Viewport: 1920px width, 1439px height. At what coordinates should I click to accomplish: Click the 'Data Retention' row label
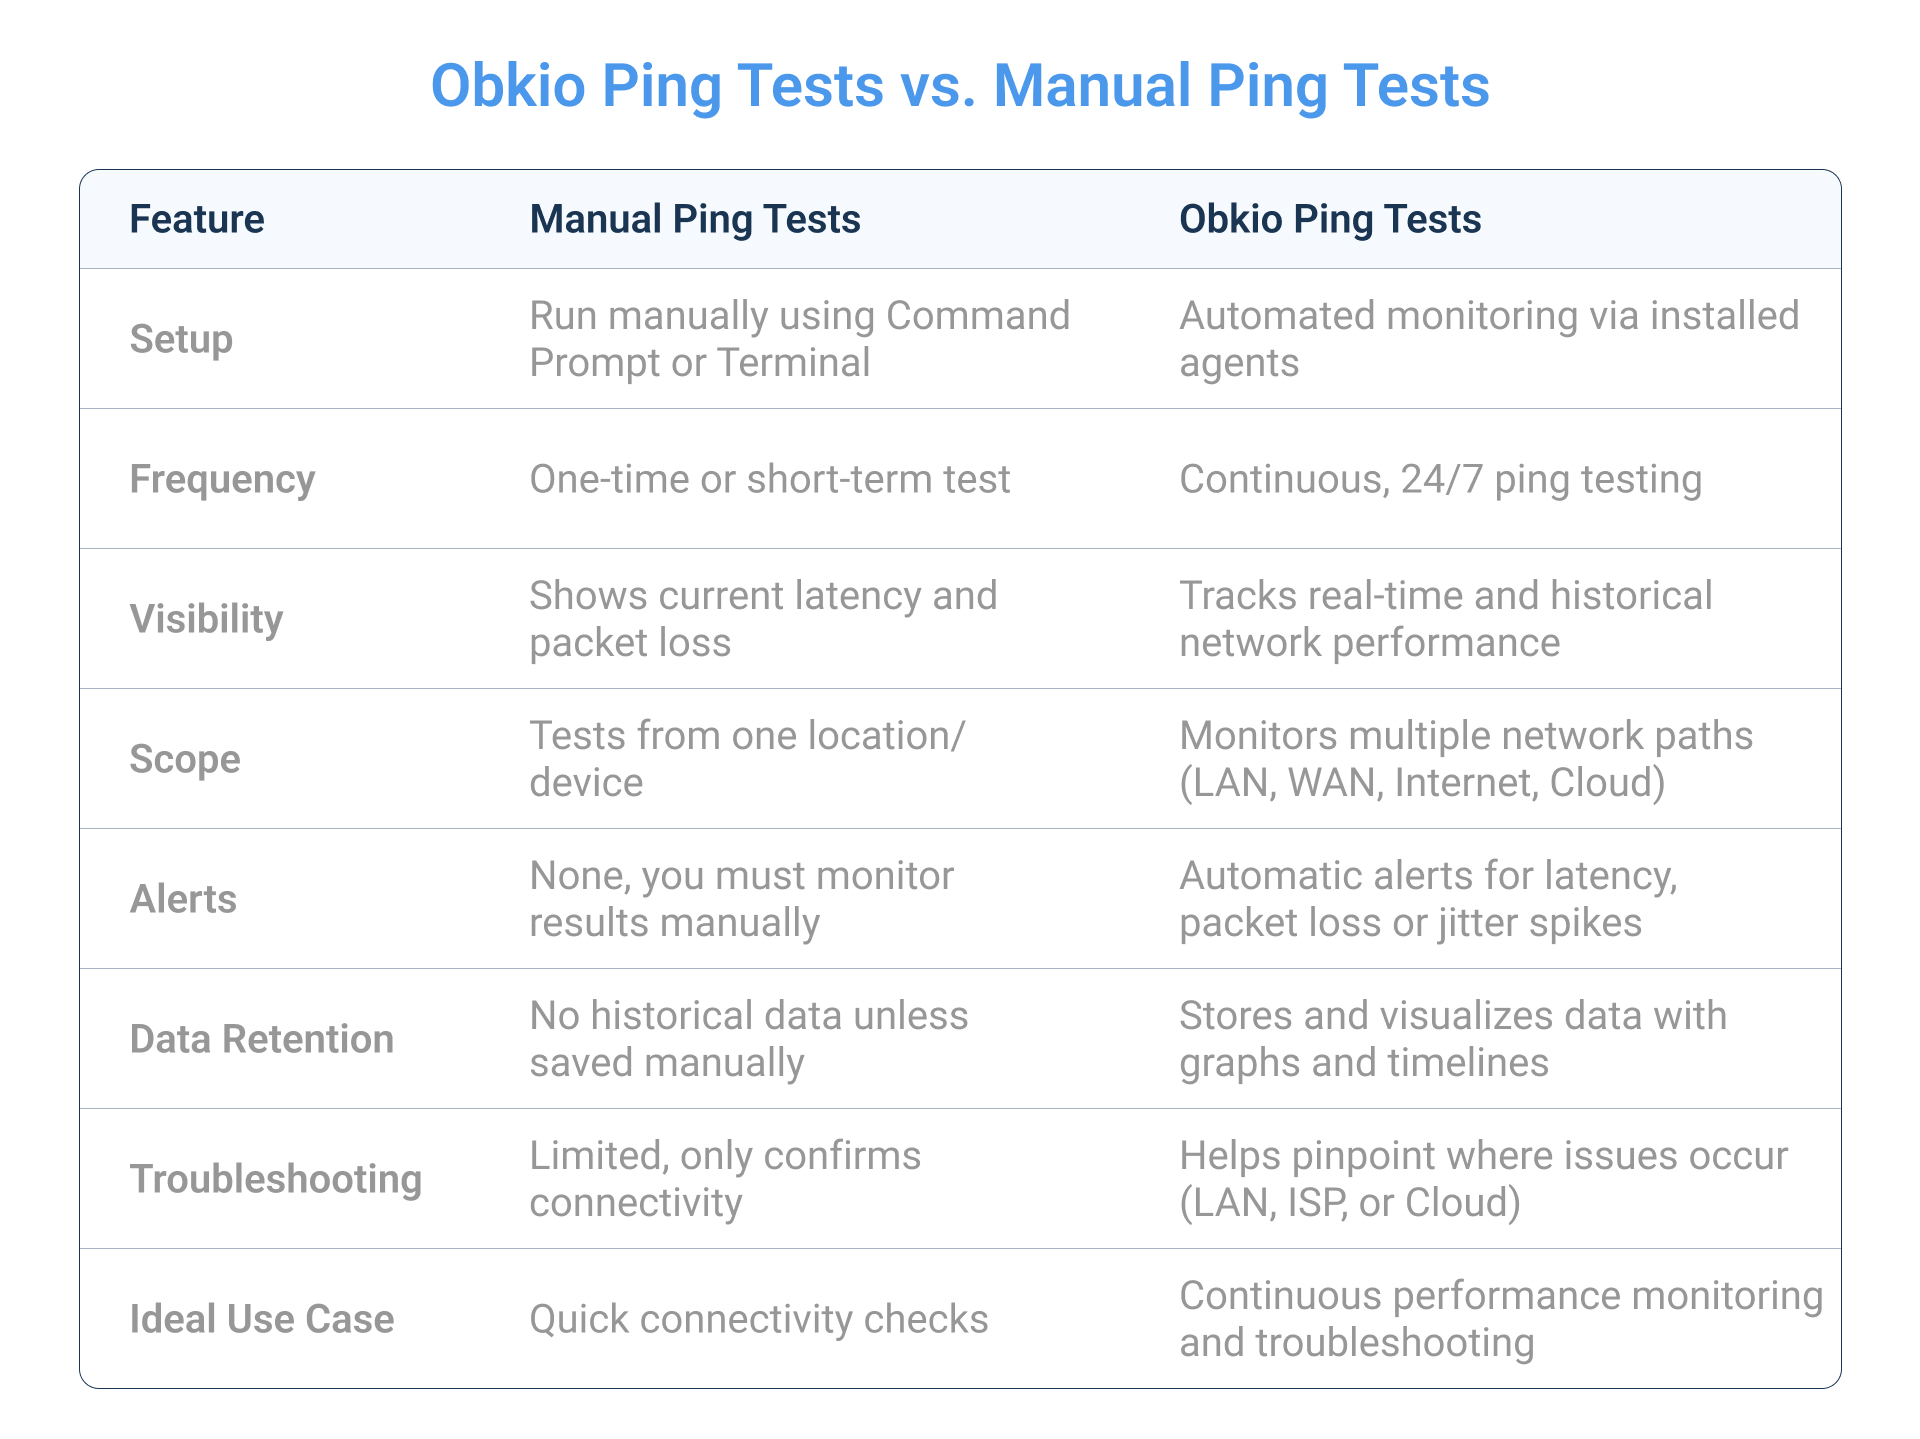261,1039
